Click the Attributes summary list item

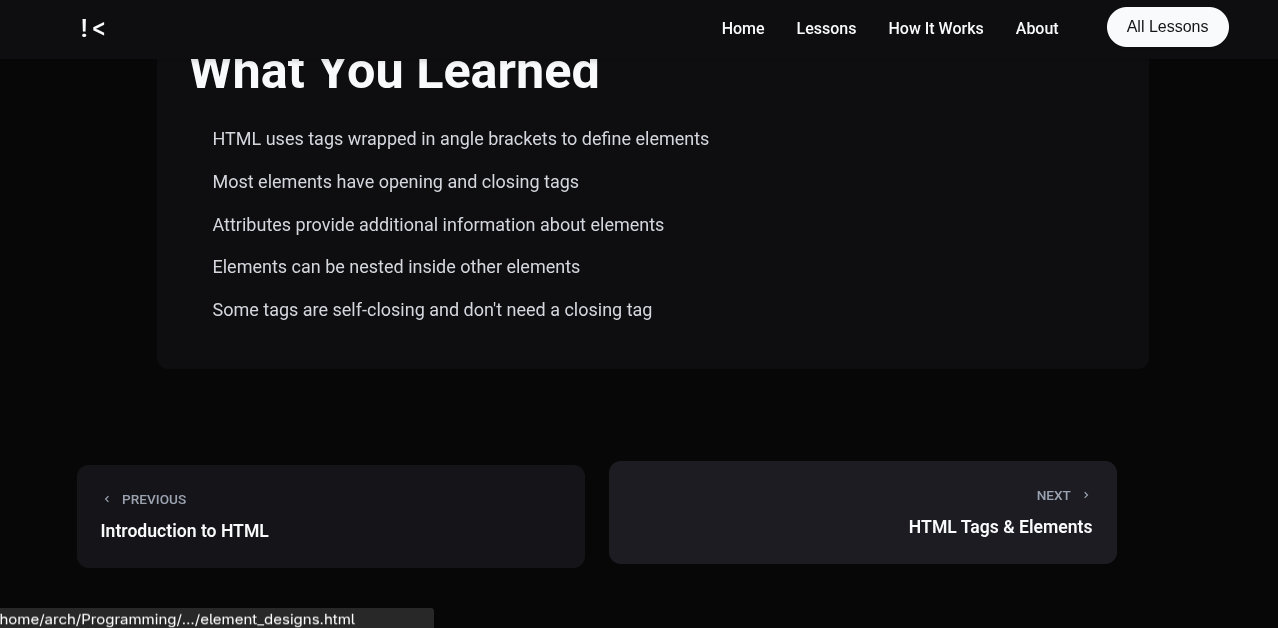(438, 225)
